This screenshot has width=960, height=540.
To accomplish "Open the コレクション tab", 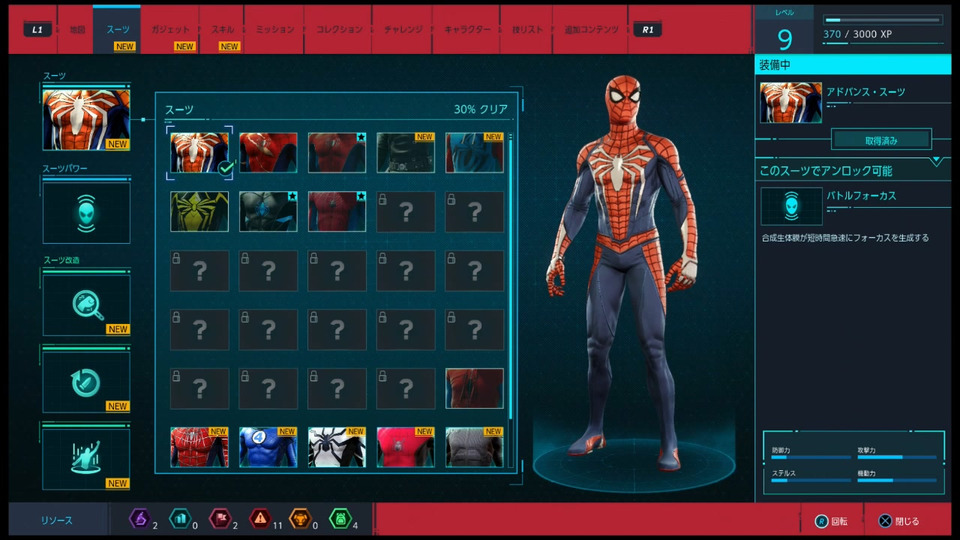I will tap(339, 29).
